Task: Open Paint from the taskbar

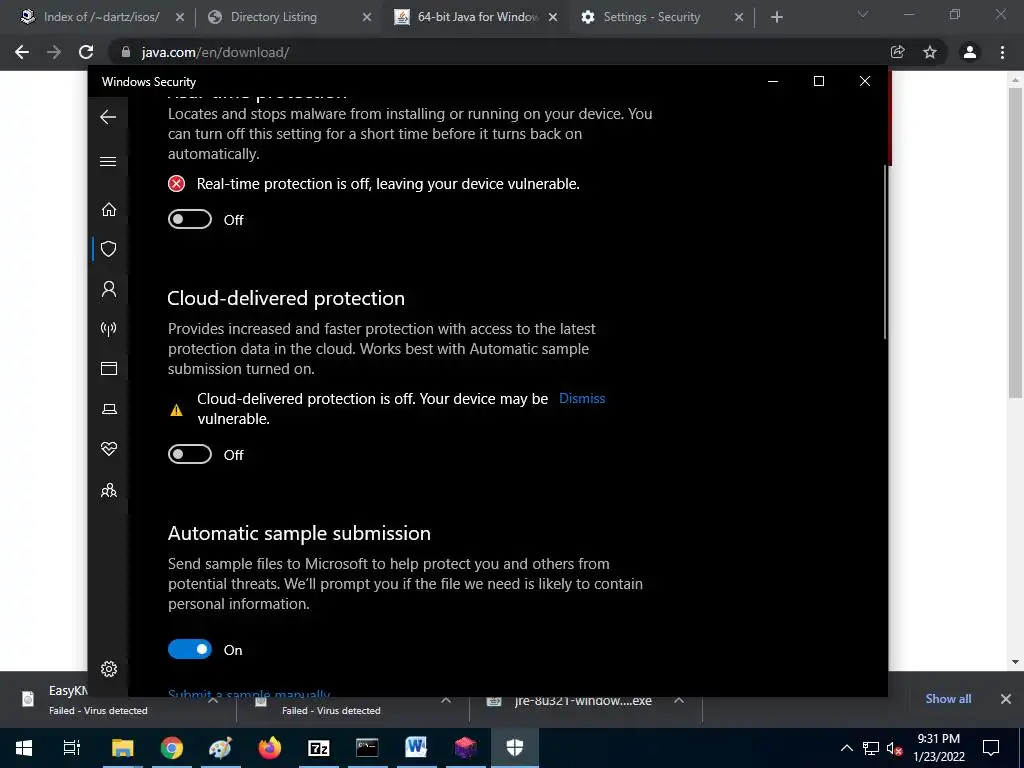Action: tap(220, 748)
